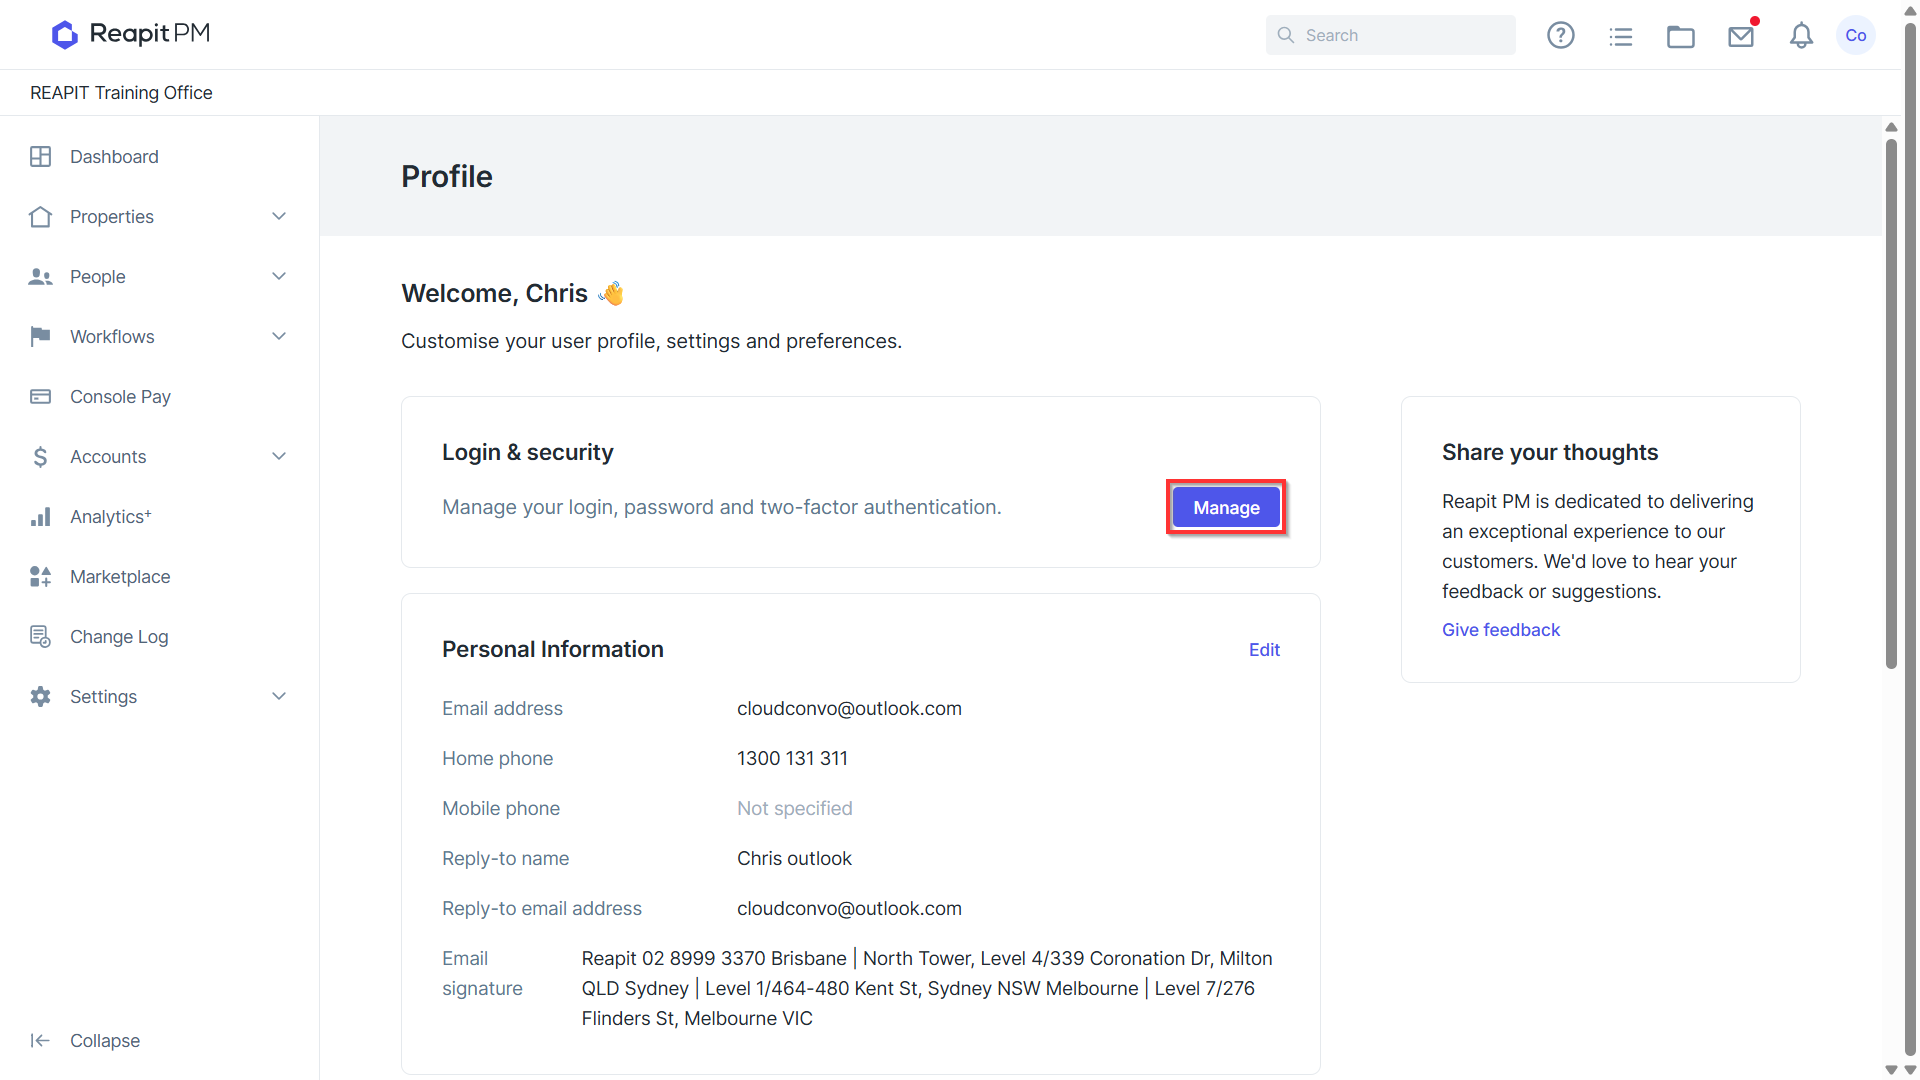Screen dimensions: 1920x1080
Task: Edit Personal Information
Action: tap(1264, 650)
